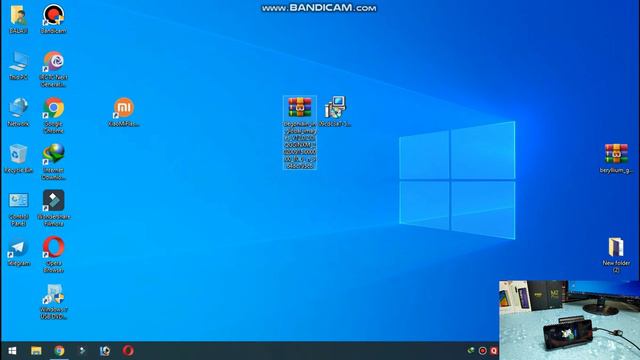Launch Opera Browser from desktop shortcut

point(53,255)
